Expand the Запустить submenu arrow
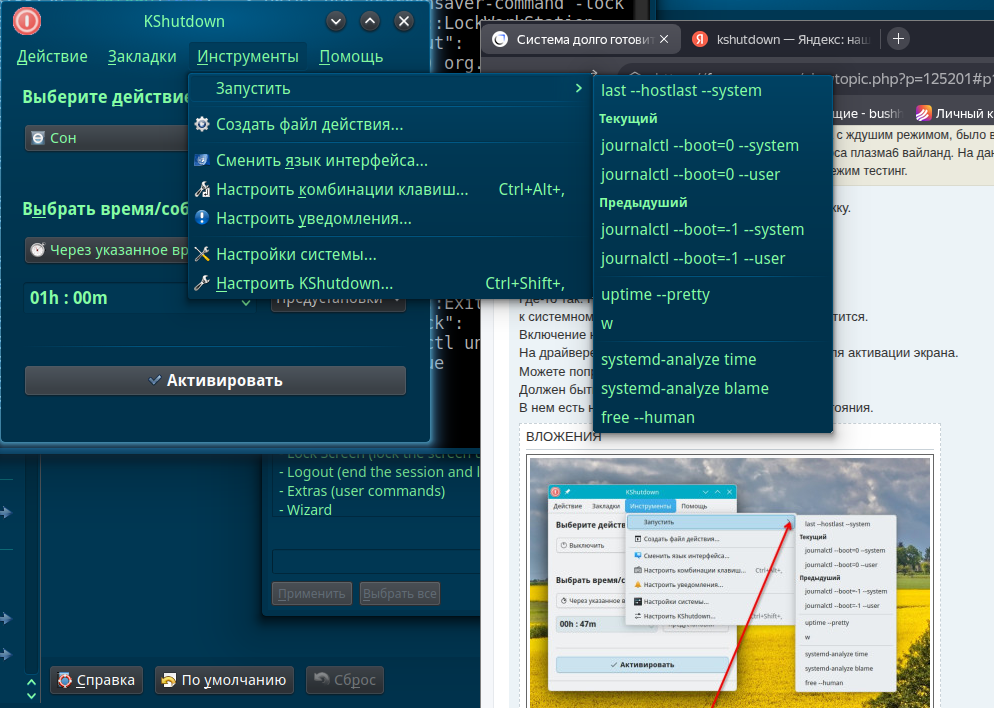The width and height of the screenshot is (994, 708). click(578, 88)
